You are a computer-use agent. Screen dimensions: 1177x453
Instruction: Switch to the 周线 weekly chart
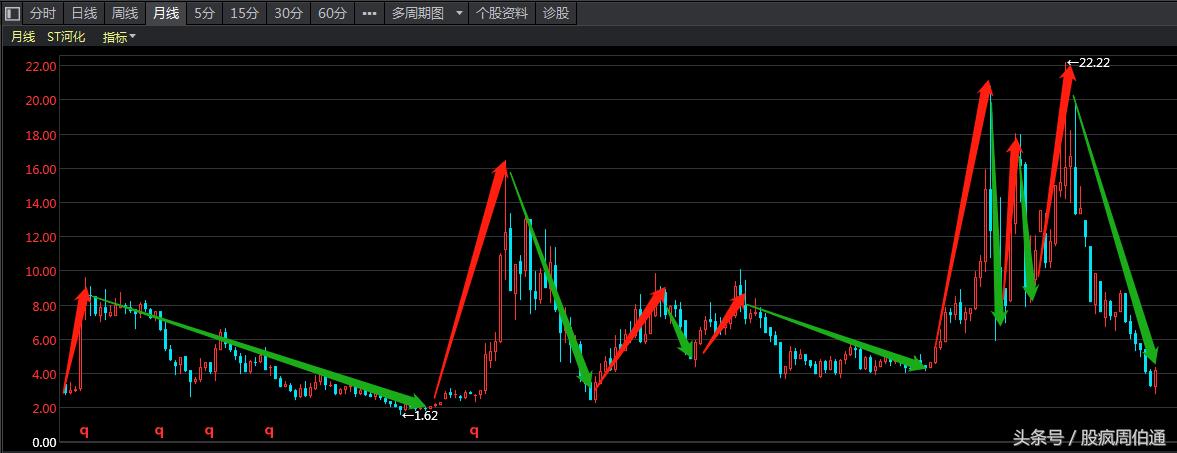coord(125,13)
